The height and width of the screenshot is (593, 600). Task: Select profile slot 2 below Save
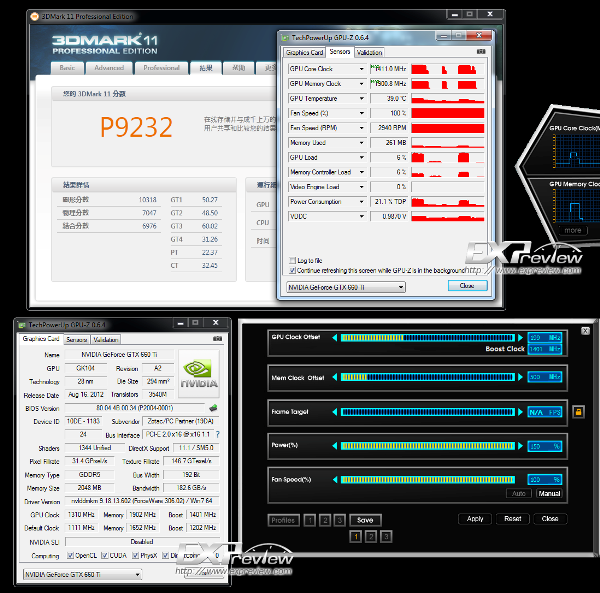[371, 536]
